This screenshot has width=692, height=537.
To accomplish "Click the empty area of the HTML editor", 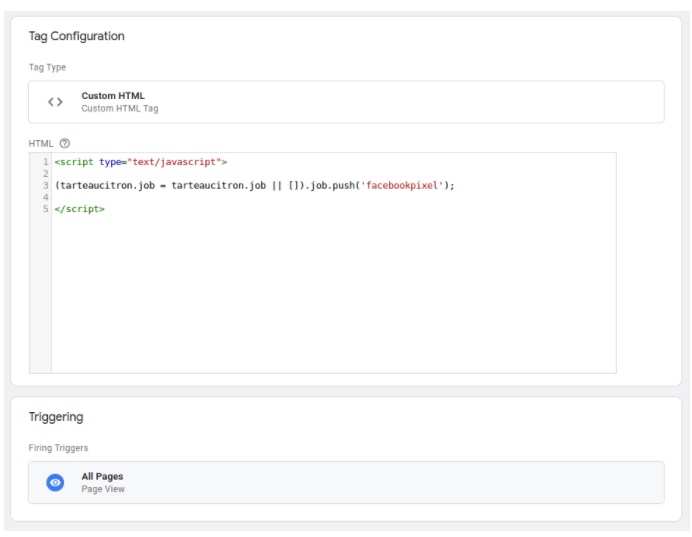I will point(330,300).
